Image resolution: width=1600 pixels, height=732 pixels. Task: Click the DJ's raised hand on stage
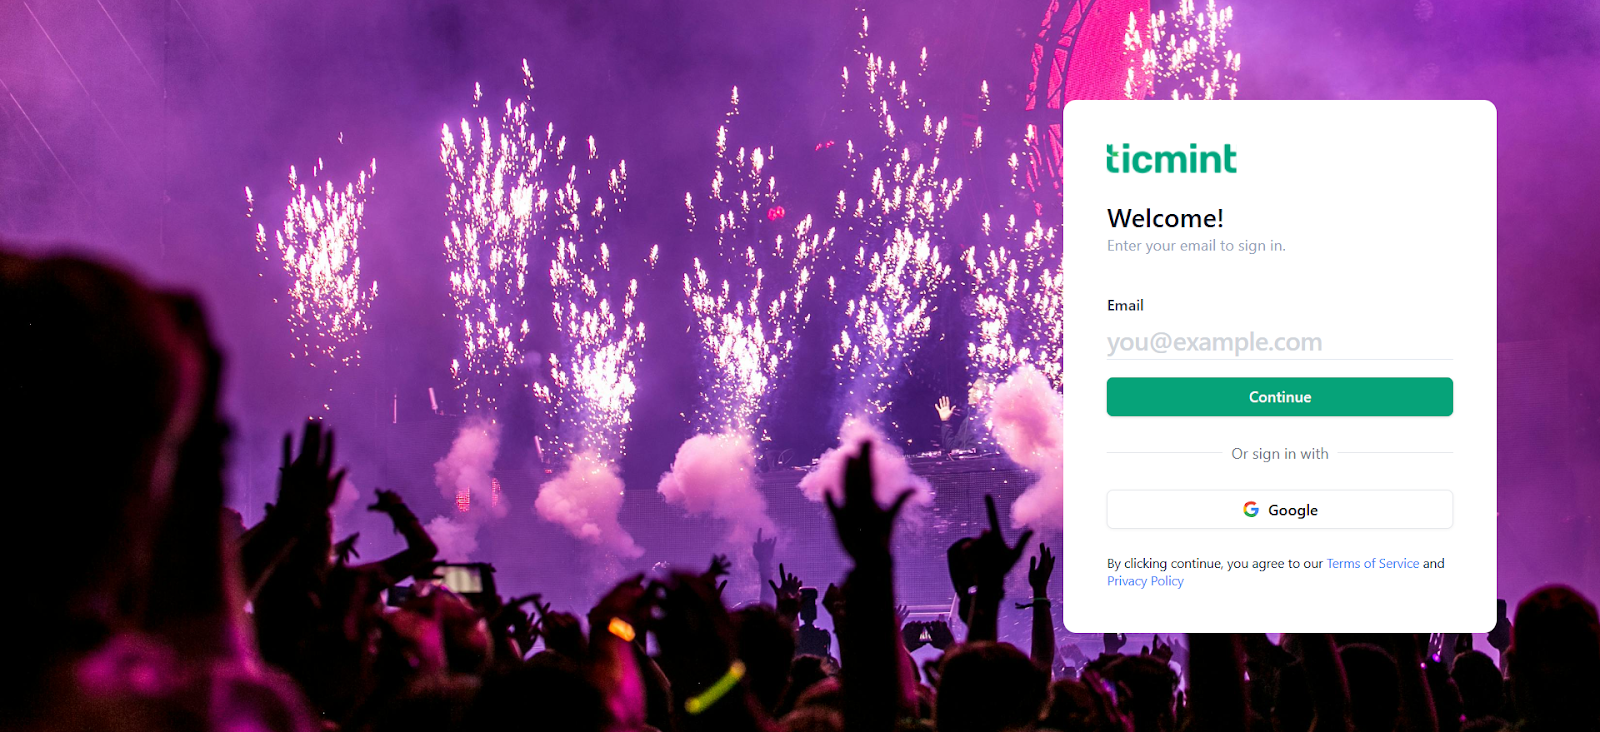(x=945, y=407)
